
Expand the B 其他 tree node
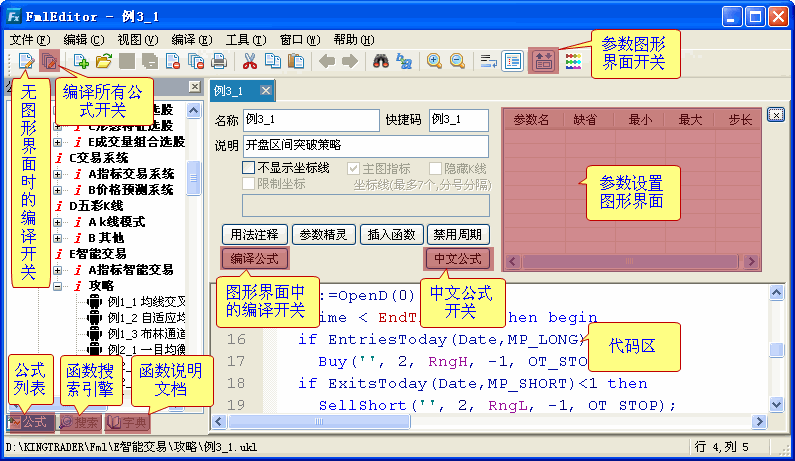click(x=58, y=237)
